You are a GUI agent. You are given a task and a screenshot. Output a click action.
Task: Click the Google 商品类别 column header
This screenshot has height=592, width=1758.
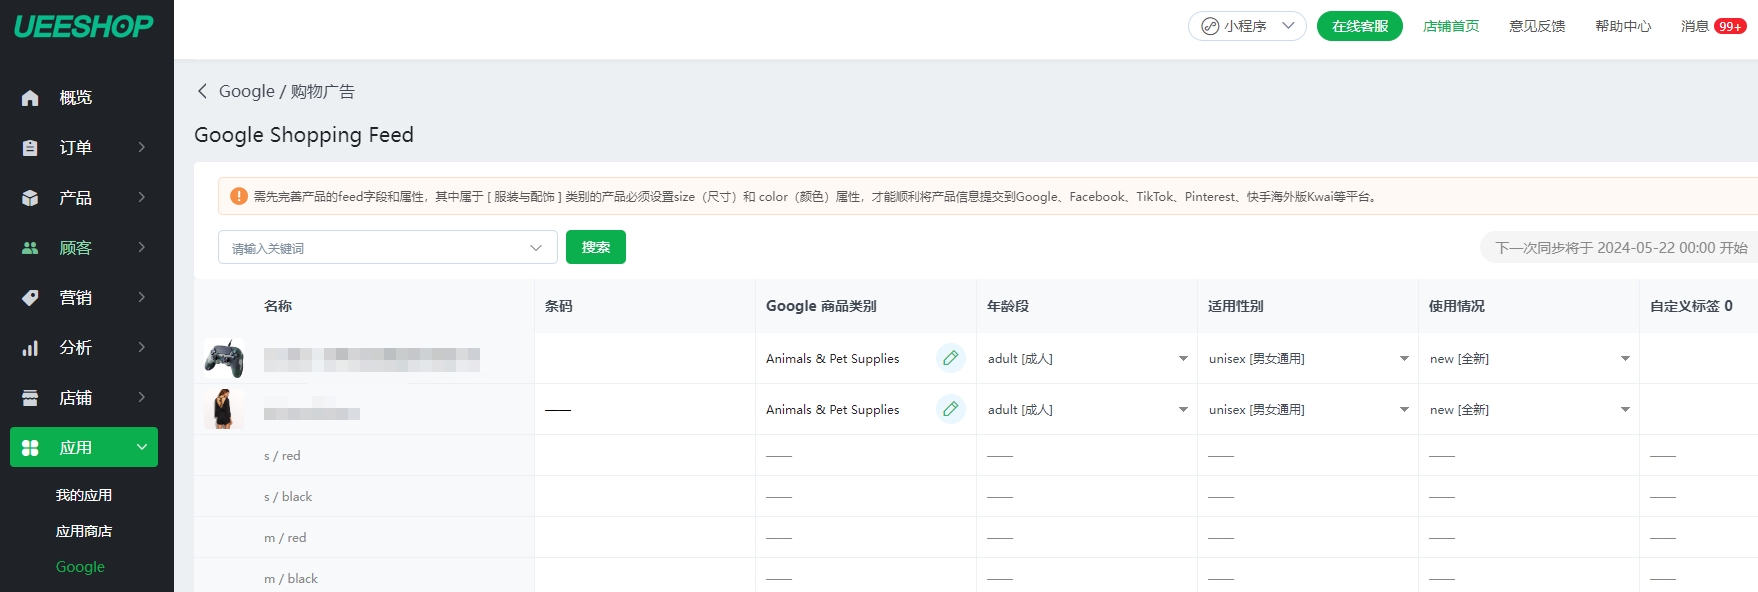pos(821,306)
